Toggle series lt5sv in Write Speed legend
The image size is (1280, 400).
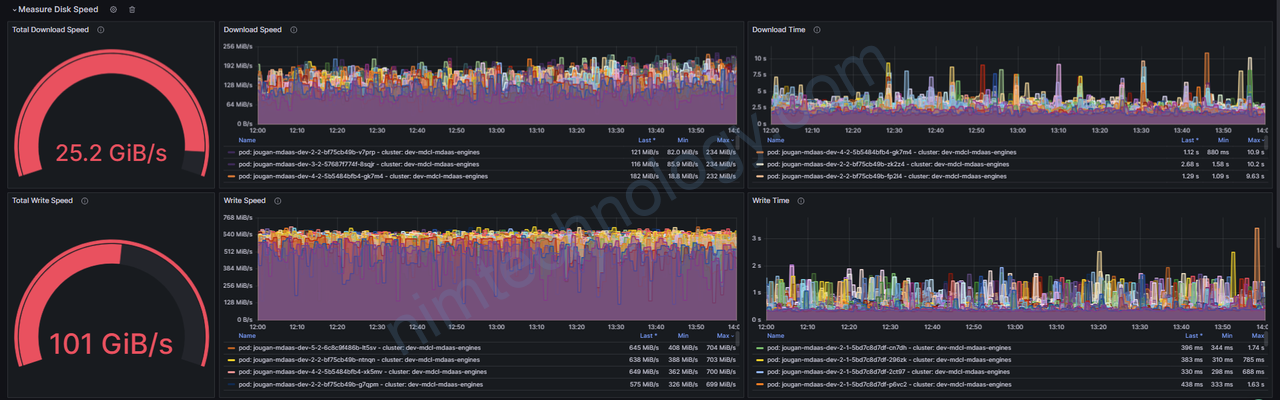coord(355,347)
